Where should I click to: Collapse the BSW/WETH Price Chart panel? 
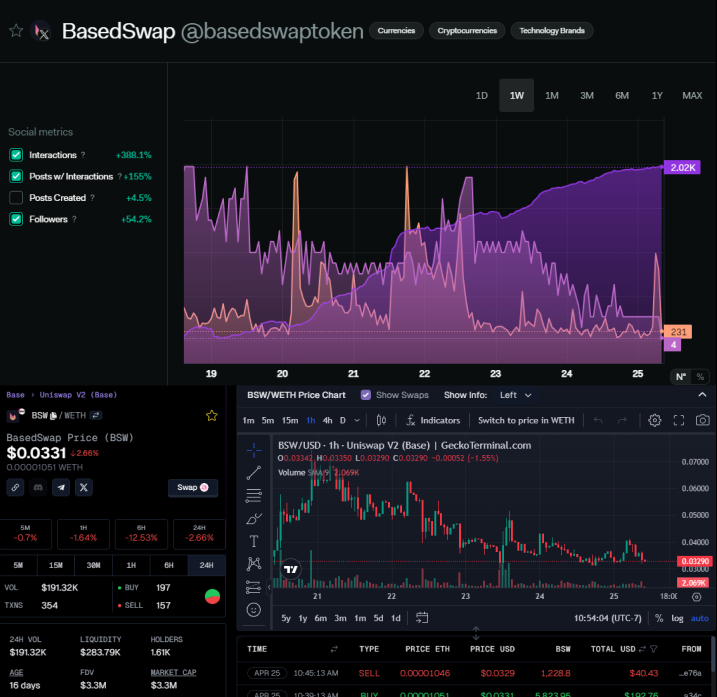[702, 395]
